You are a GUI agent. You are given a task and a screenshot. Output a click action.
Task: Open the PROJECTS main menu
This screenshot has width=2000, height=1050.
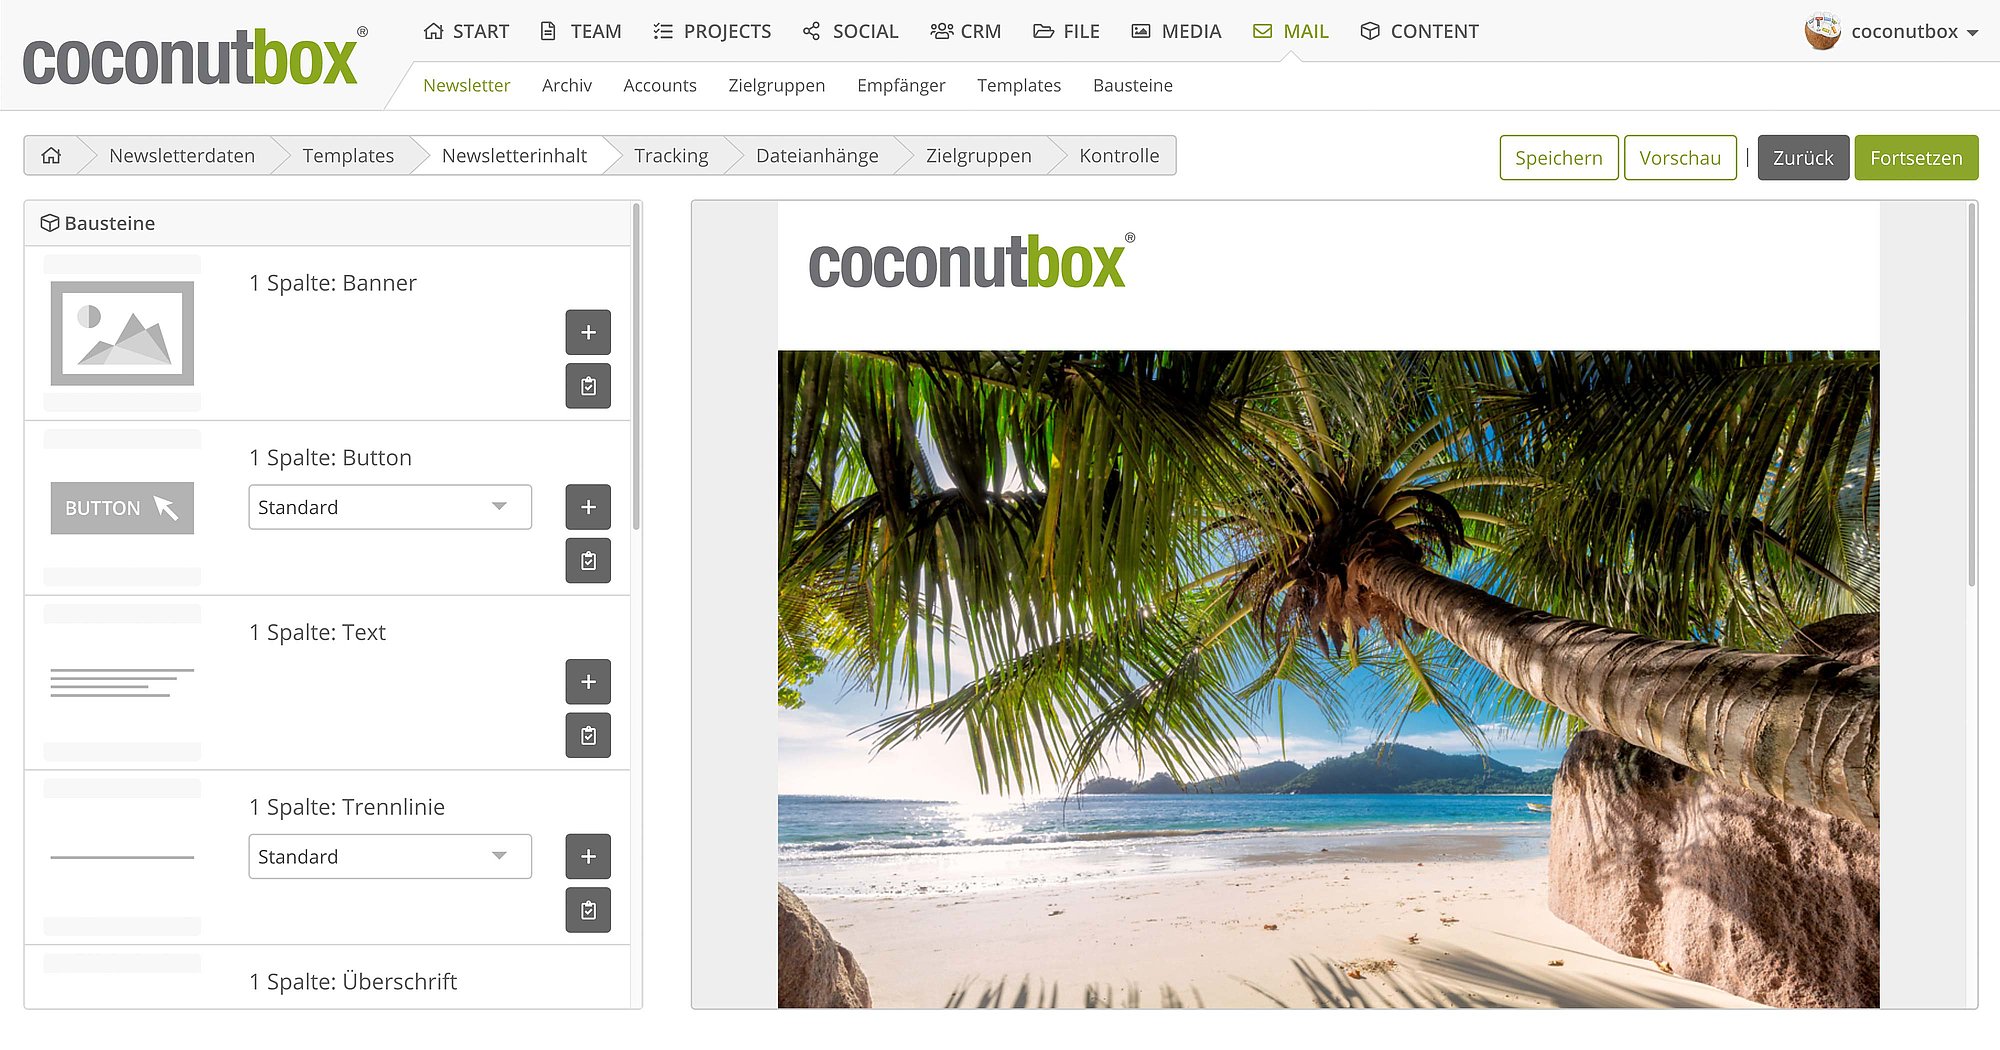(x=712, y=31)
